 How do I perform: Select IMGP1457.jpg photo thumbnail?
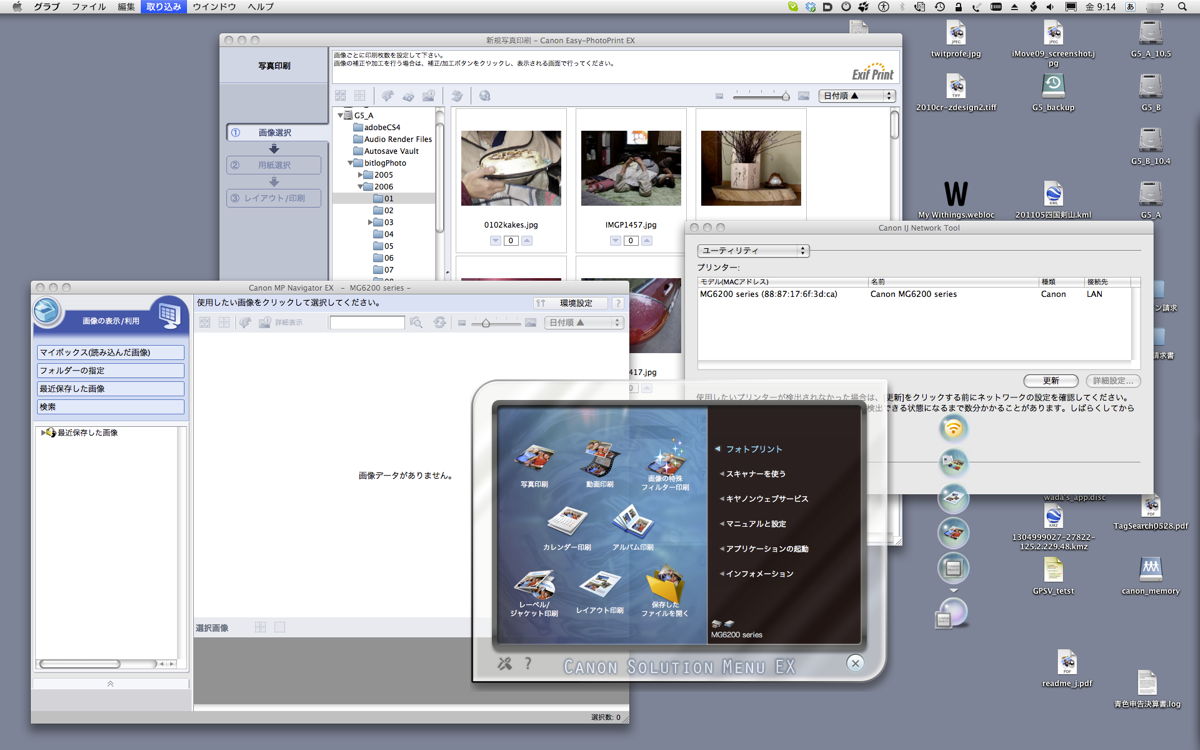click(630, 167)
